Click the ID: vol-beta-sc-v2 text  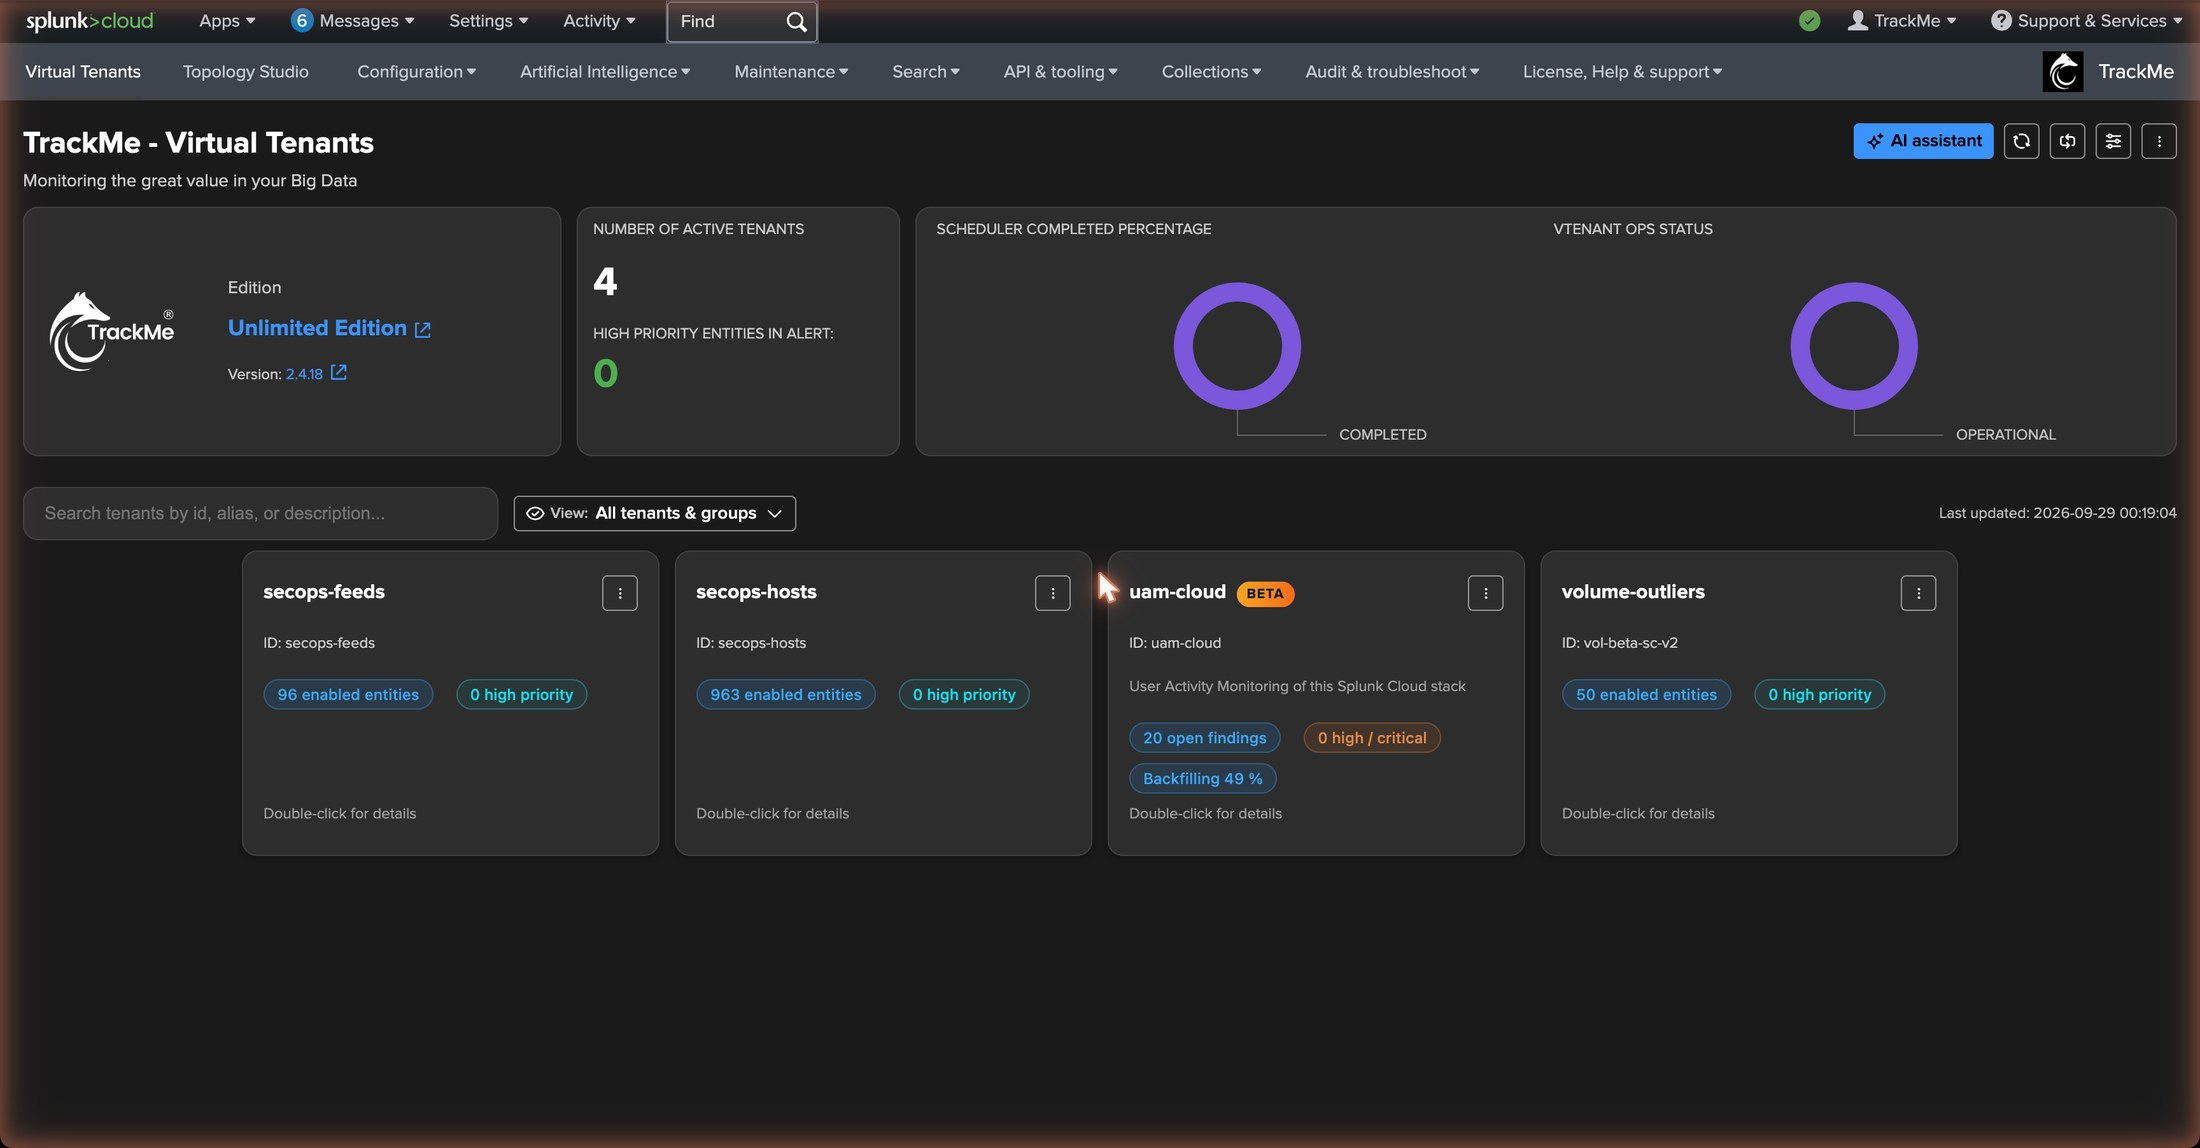(1620, 643)
